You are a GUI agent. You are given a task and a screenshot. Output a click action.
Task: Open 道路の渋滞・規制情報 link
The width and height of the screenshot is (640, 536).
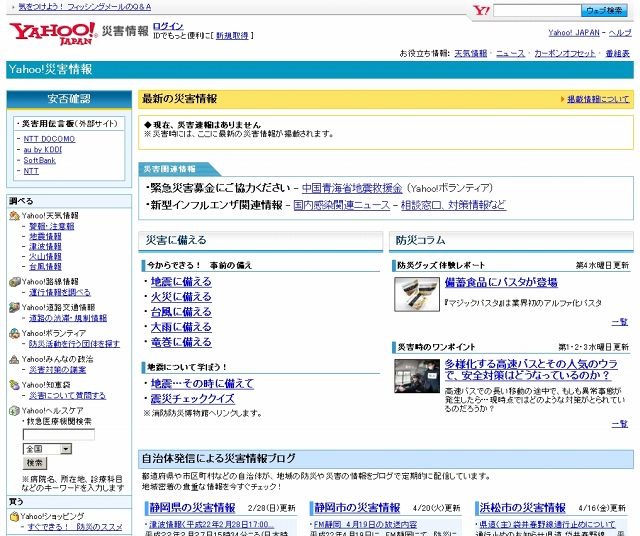pyautogui.click(x=68, y=318)
